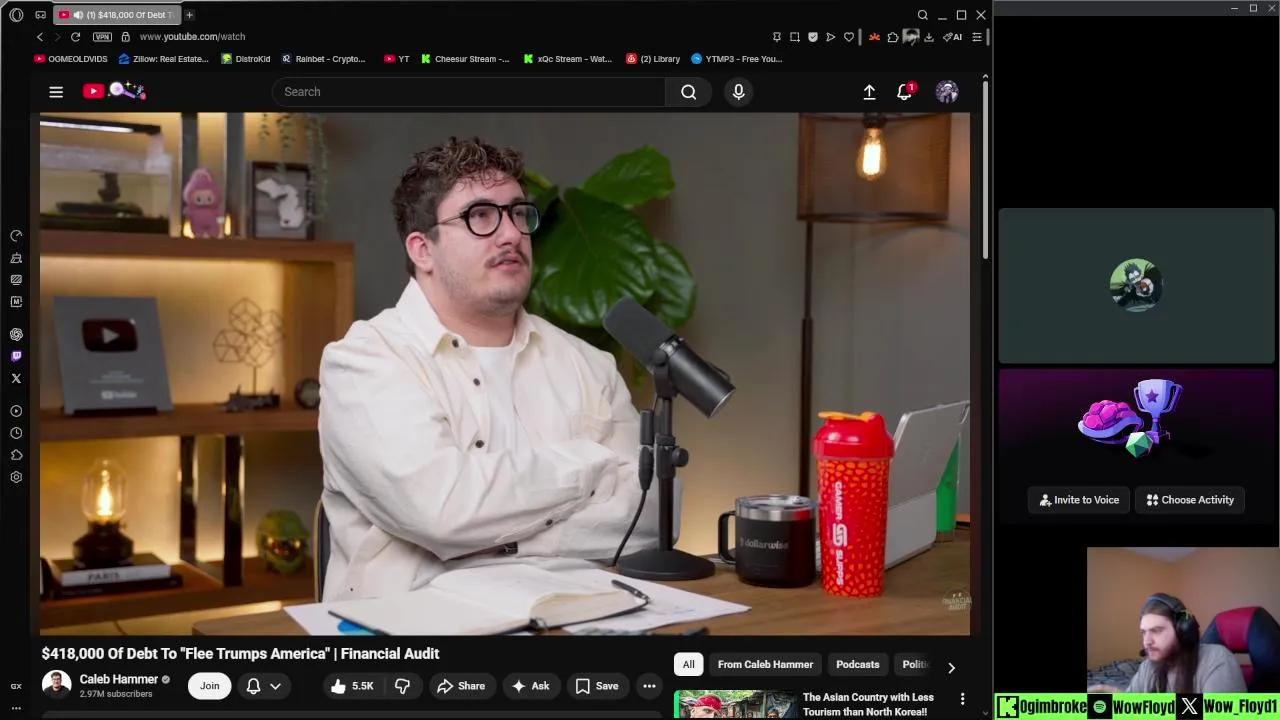Open sidebar Settings gear icon
1280x720 pixels.
click(16, 477)
